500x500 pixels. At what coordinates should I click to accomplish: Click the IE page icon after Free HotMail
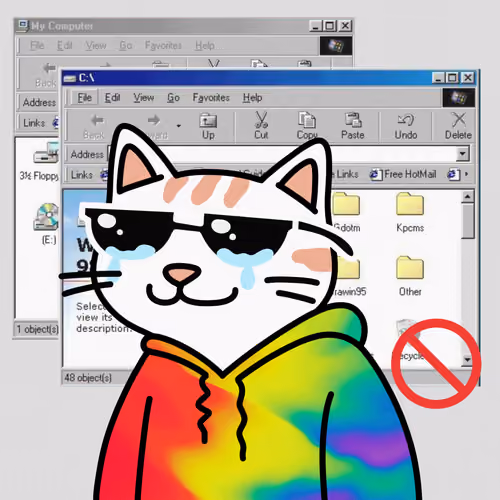click(x=453, y=174)
